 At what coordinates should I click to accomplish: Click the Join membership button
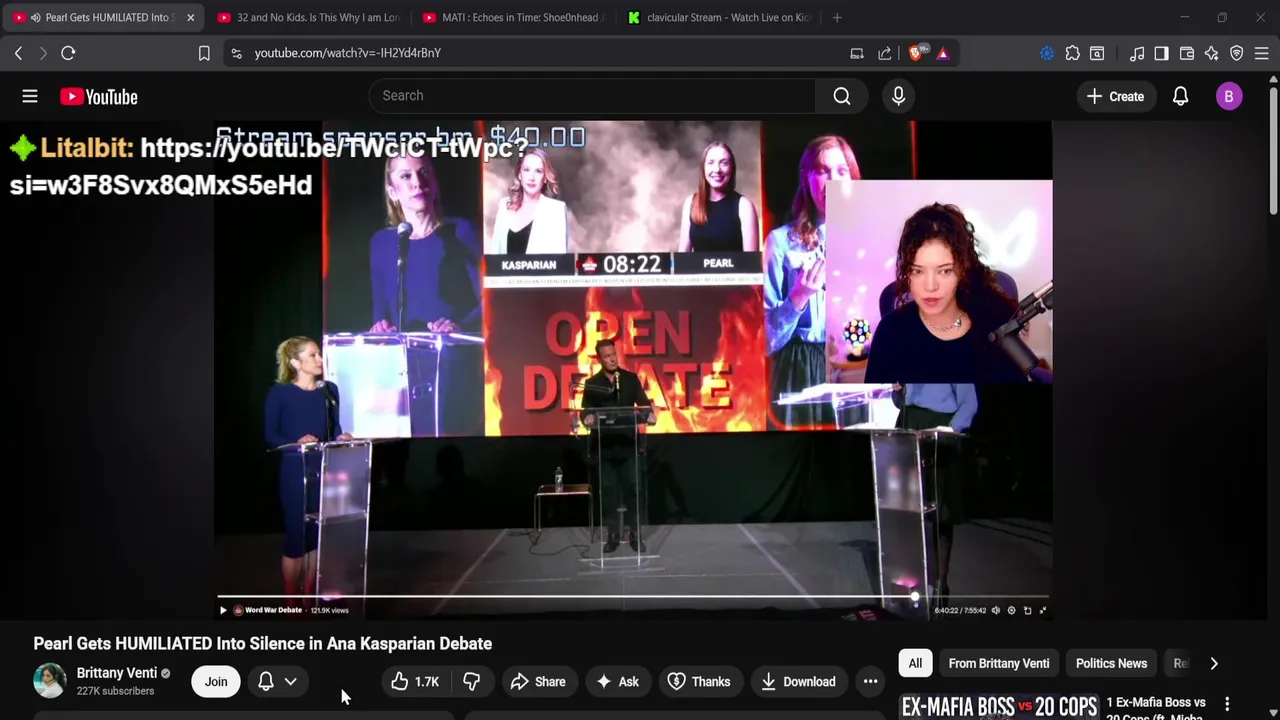pos(216,682)
